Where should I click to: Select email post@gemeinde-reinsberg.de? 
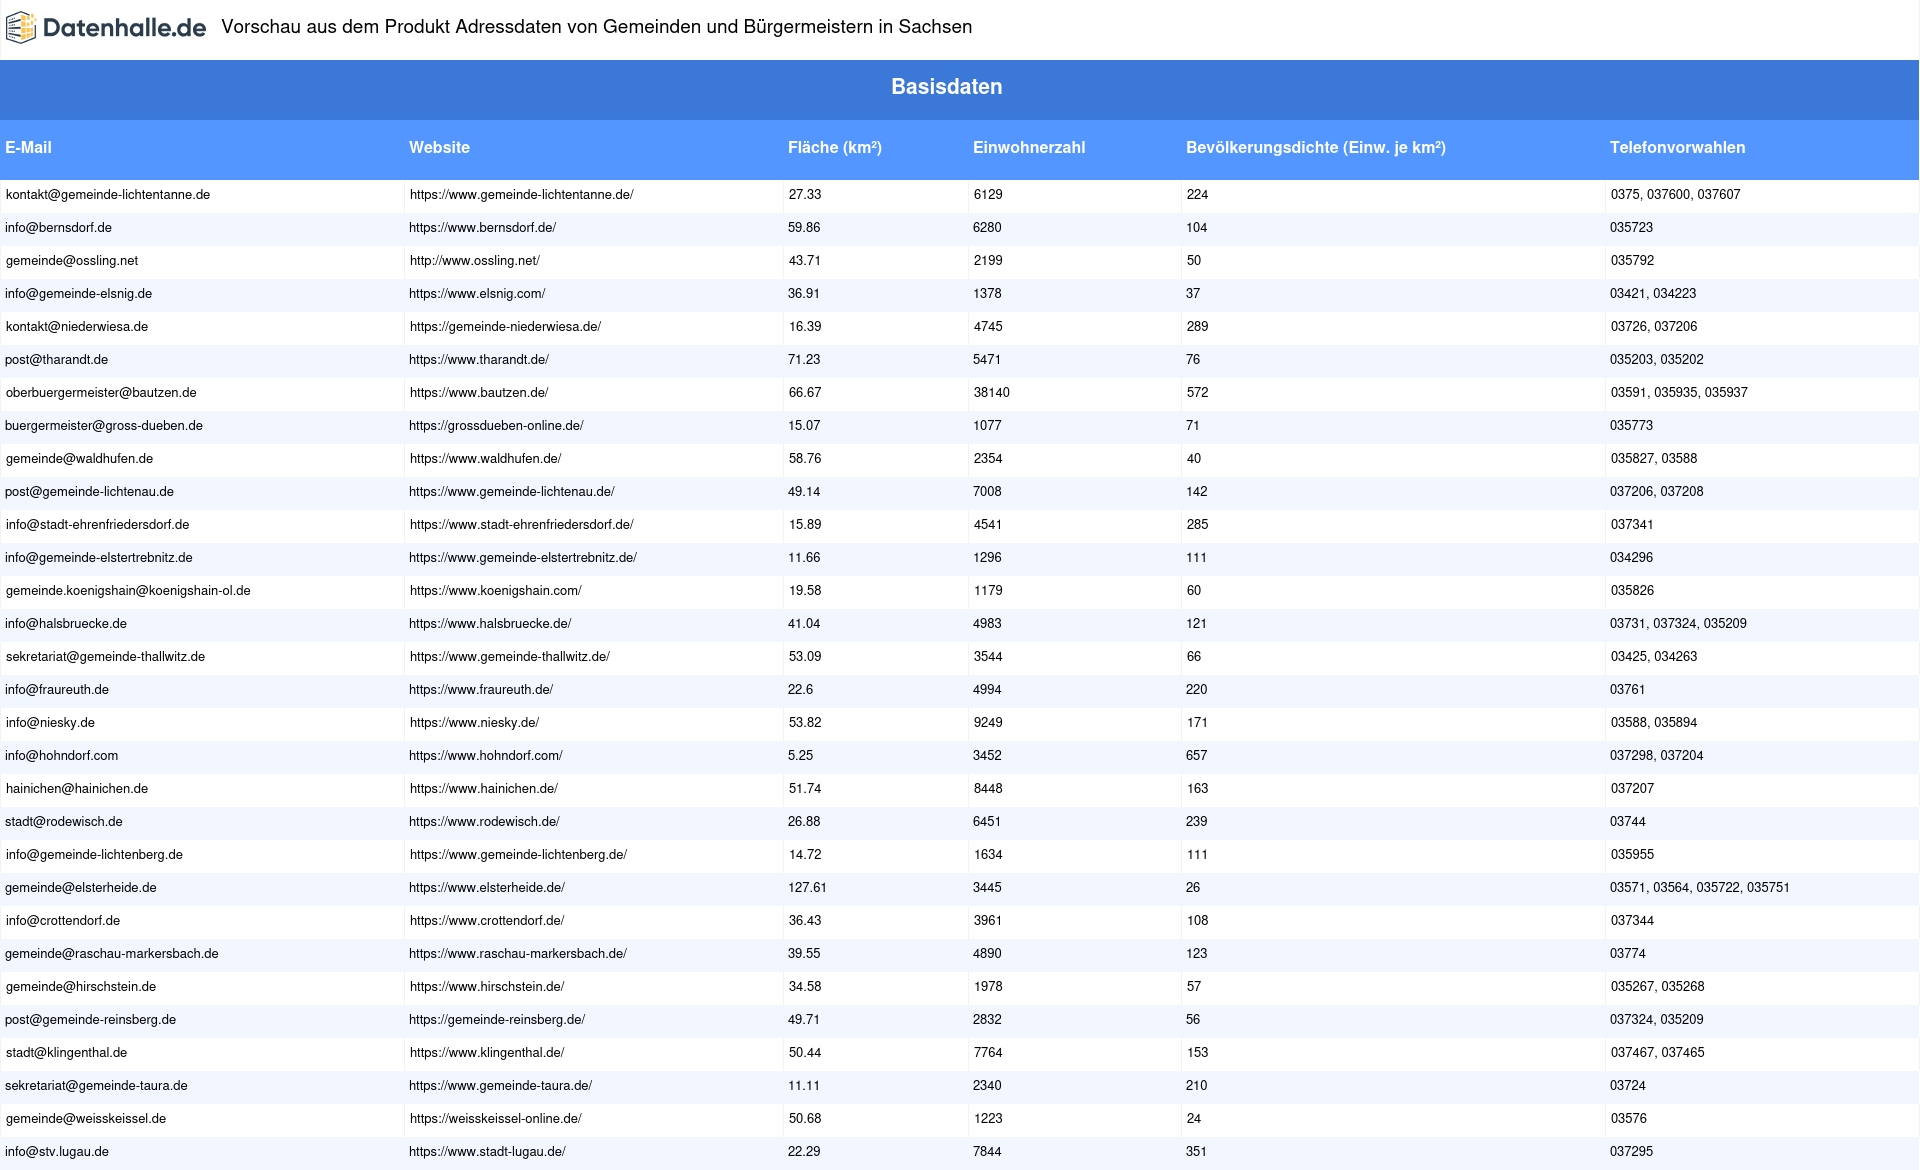[x=90, y=1020]
